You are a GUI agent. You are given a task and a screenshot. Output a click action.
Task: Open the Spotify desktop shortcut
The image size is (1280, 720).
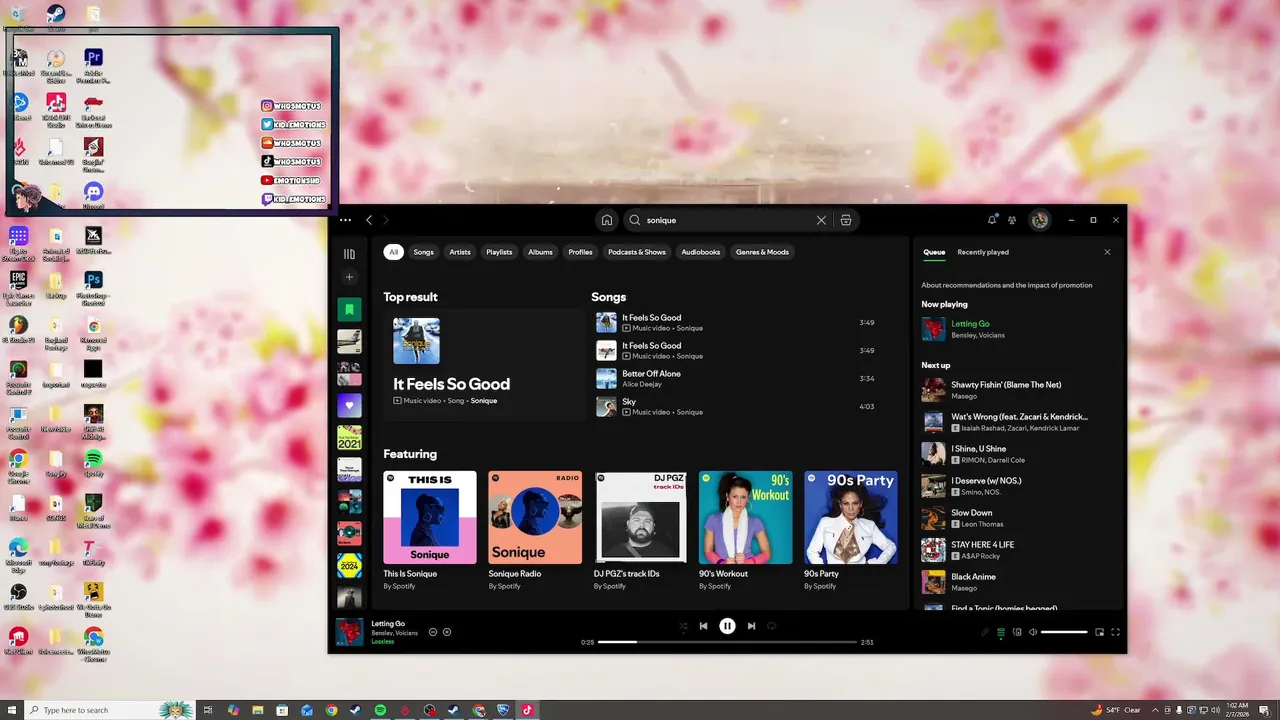tap(93, 462)
